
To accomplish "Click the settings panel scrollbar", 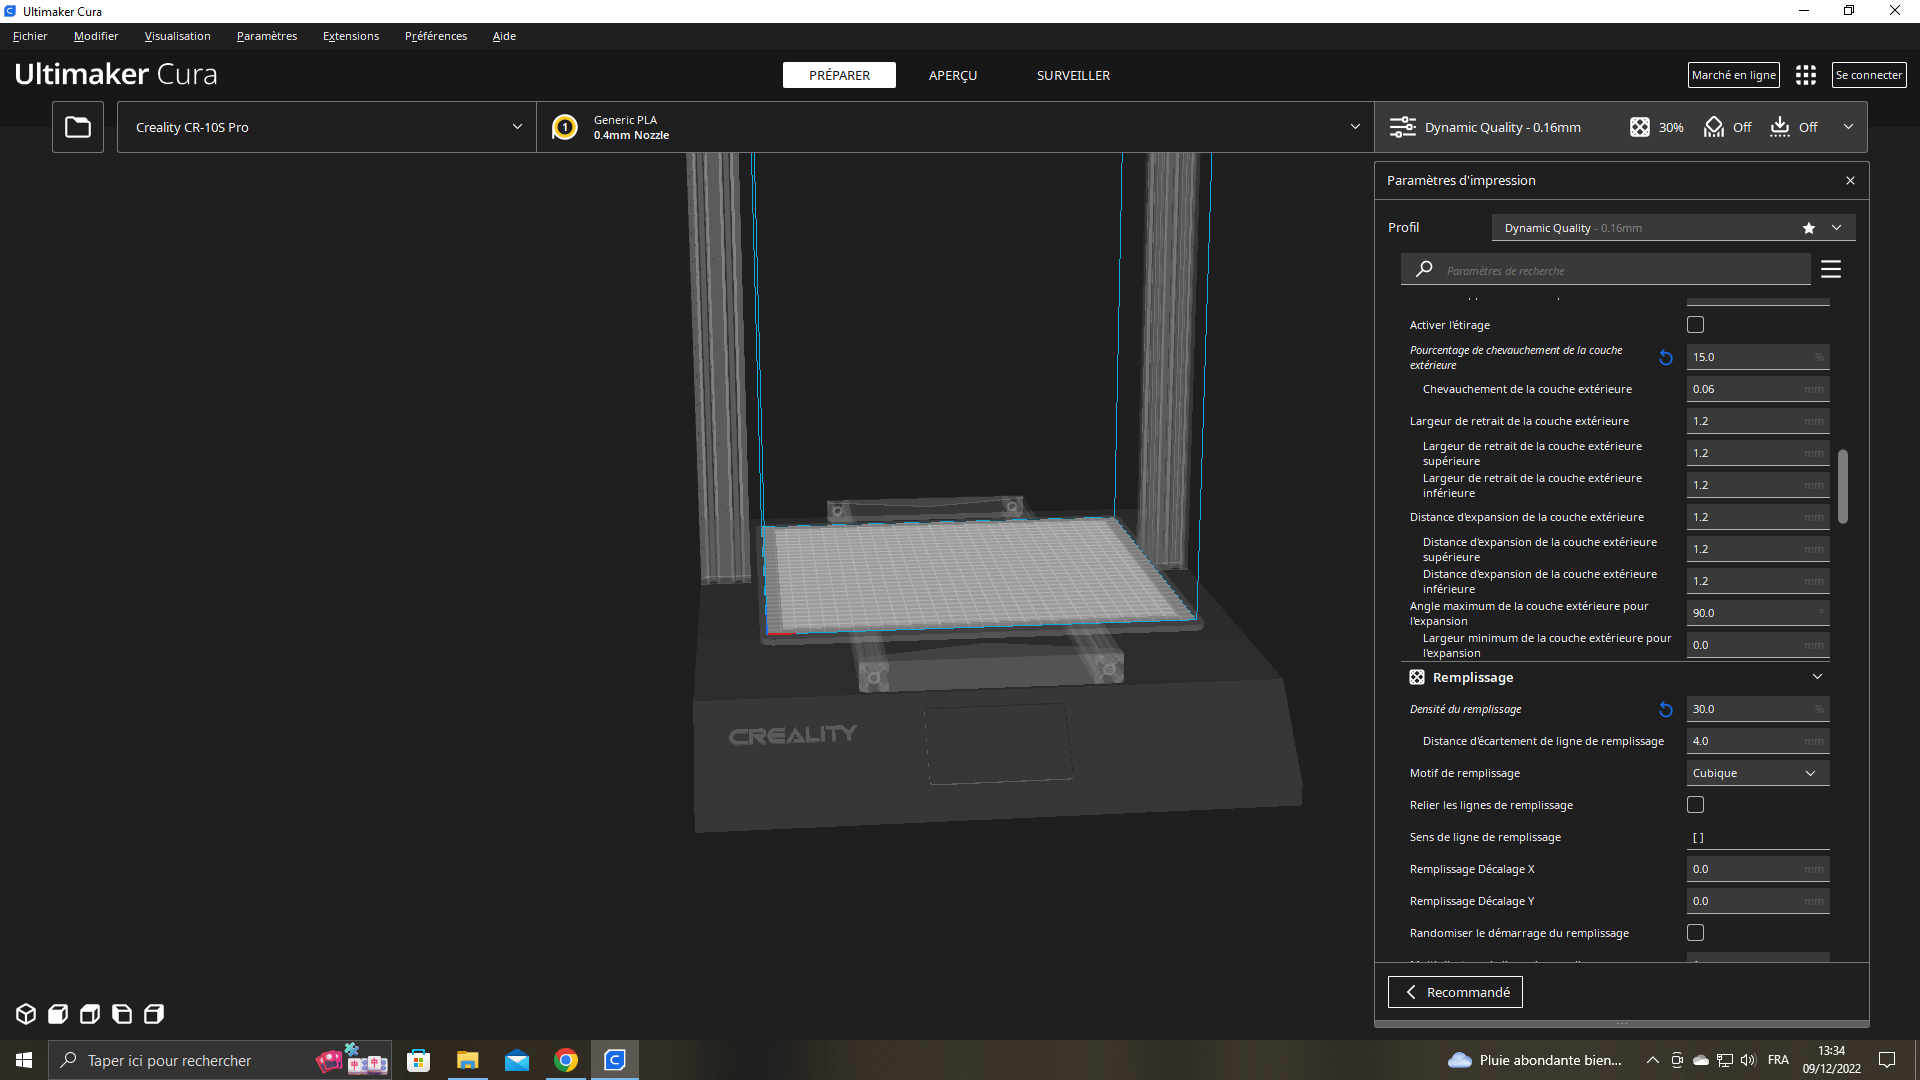I will coord(1842,486).
